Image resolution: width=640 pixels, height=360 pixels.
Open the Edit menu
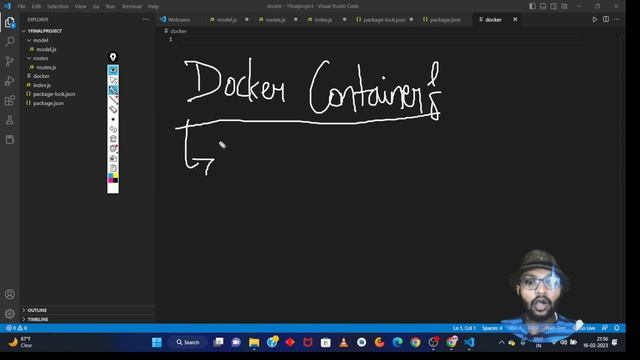click(36, 6)
